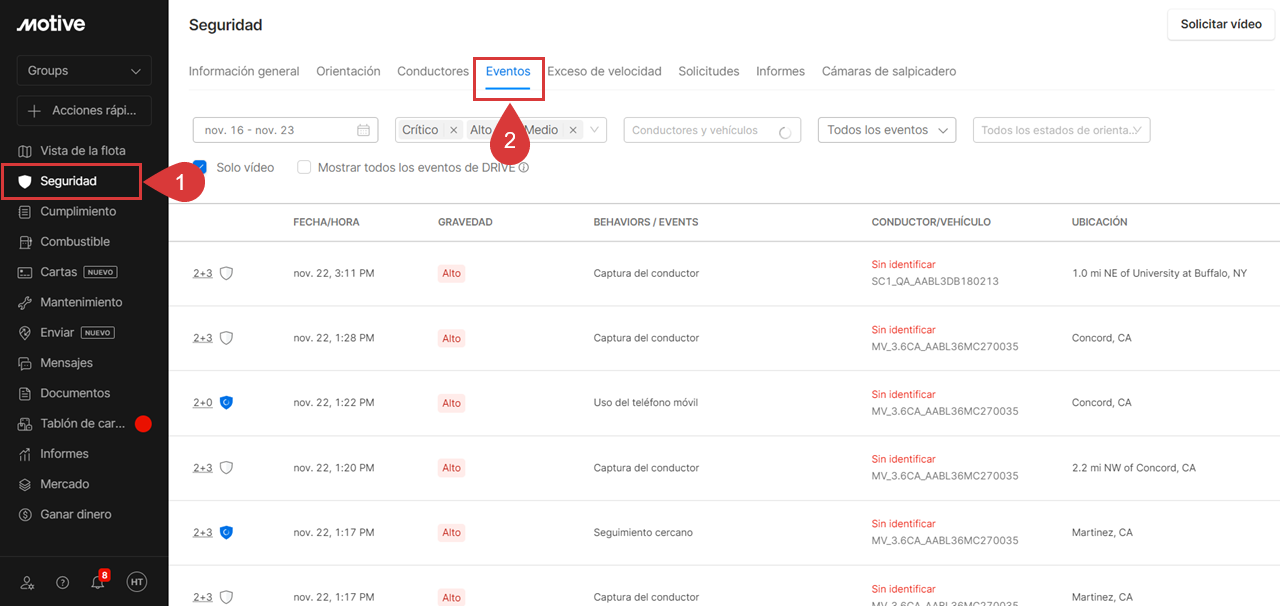1280x606 pixels.
Task: Click vehicle SC1_QA_AABL3DB180213 text
Action: 935,282
